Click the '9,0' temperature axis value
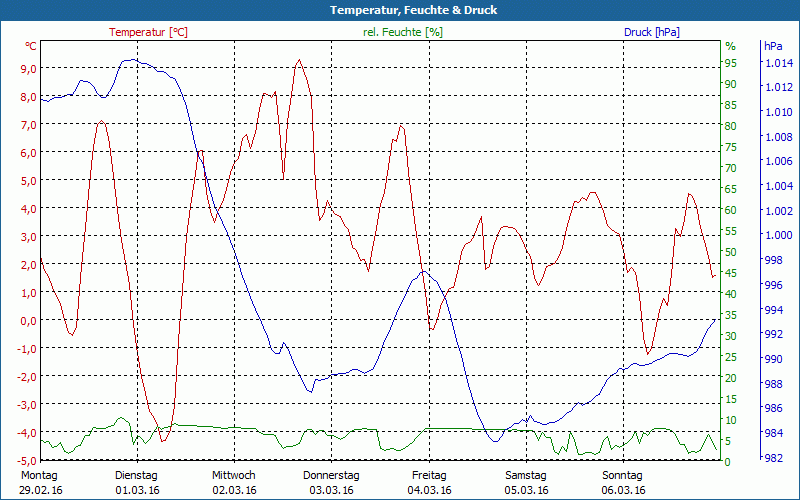The height and width of the screenshot is (500, 800). coord(27,68)
